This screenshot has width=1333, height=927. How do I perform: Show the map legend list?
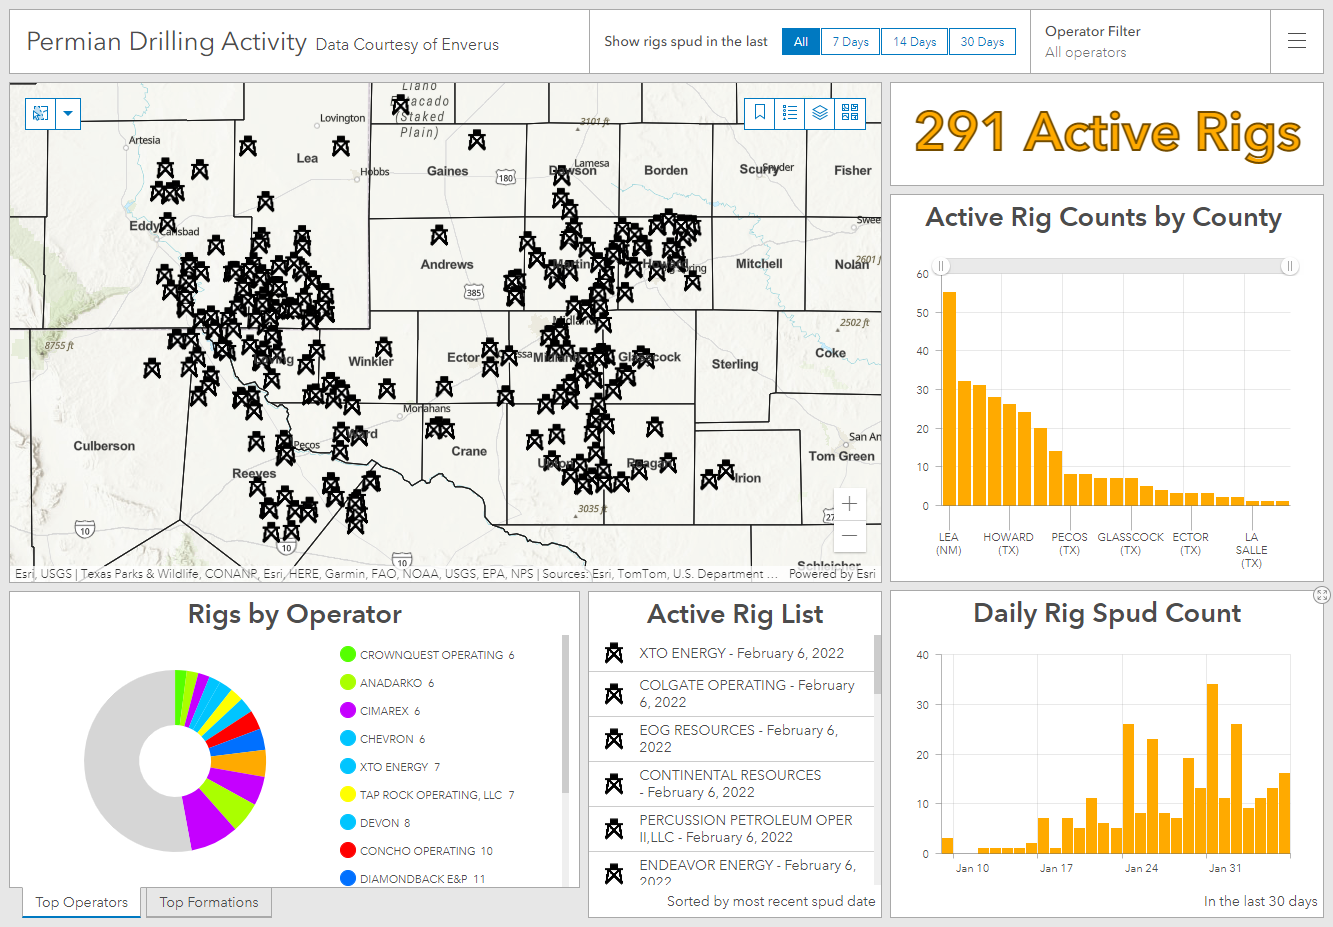(x=790, y=113)
